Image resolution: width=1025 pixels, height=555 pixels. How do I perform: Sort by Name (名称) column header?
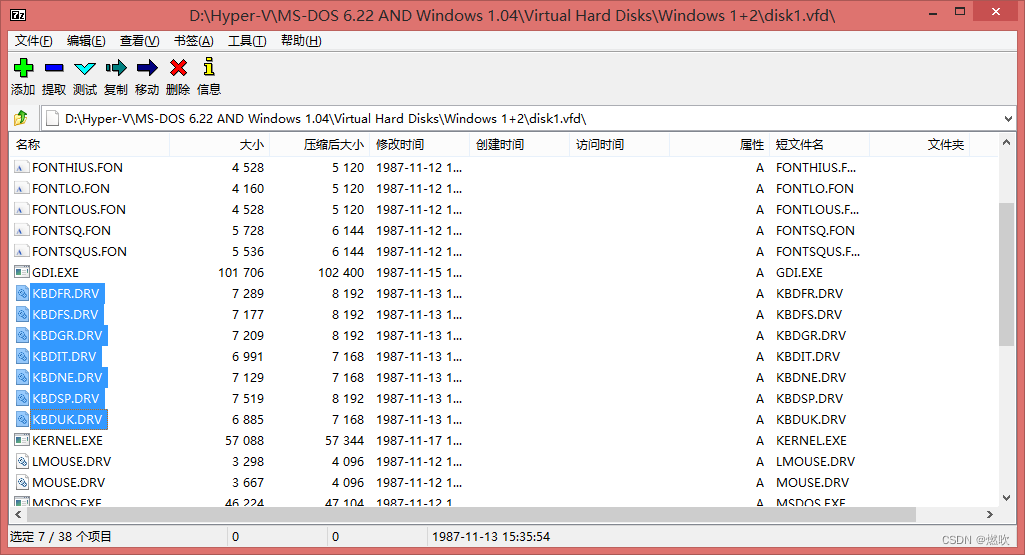click(x=90, y=144)
